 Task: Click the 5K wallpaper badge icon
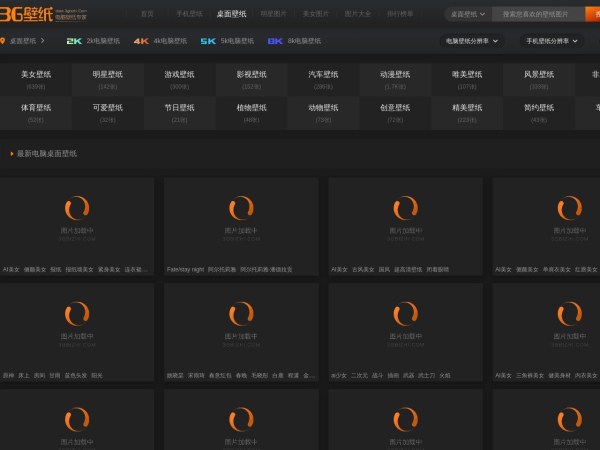click(x=208, y=41)
